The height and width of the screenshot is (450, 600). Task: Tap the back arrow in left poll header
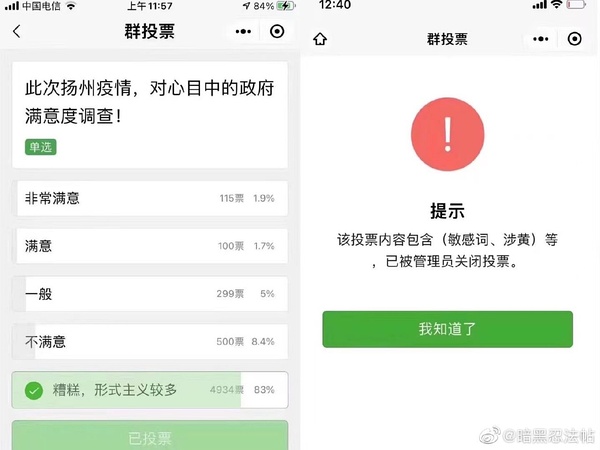[x=16, y=31]
